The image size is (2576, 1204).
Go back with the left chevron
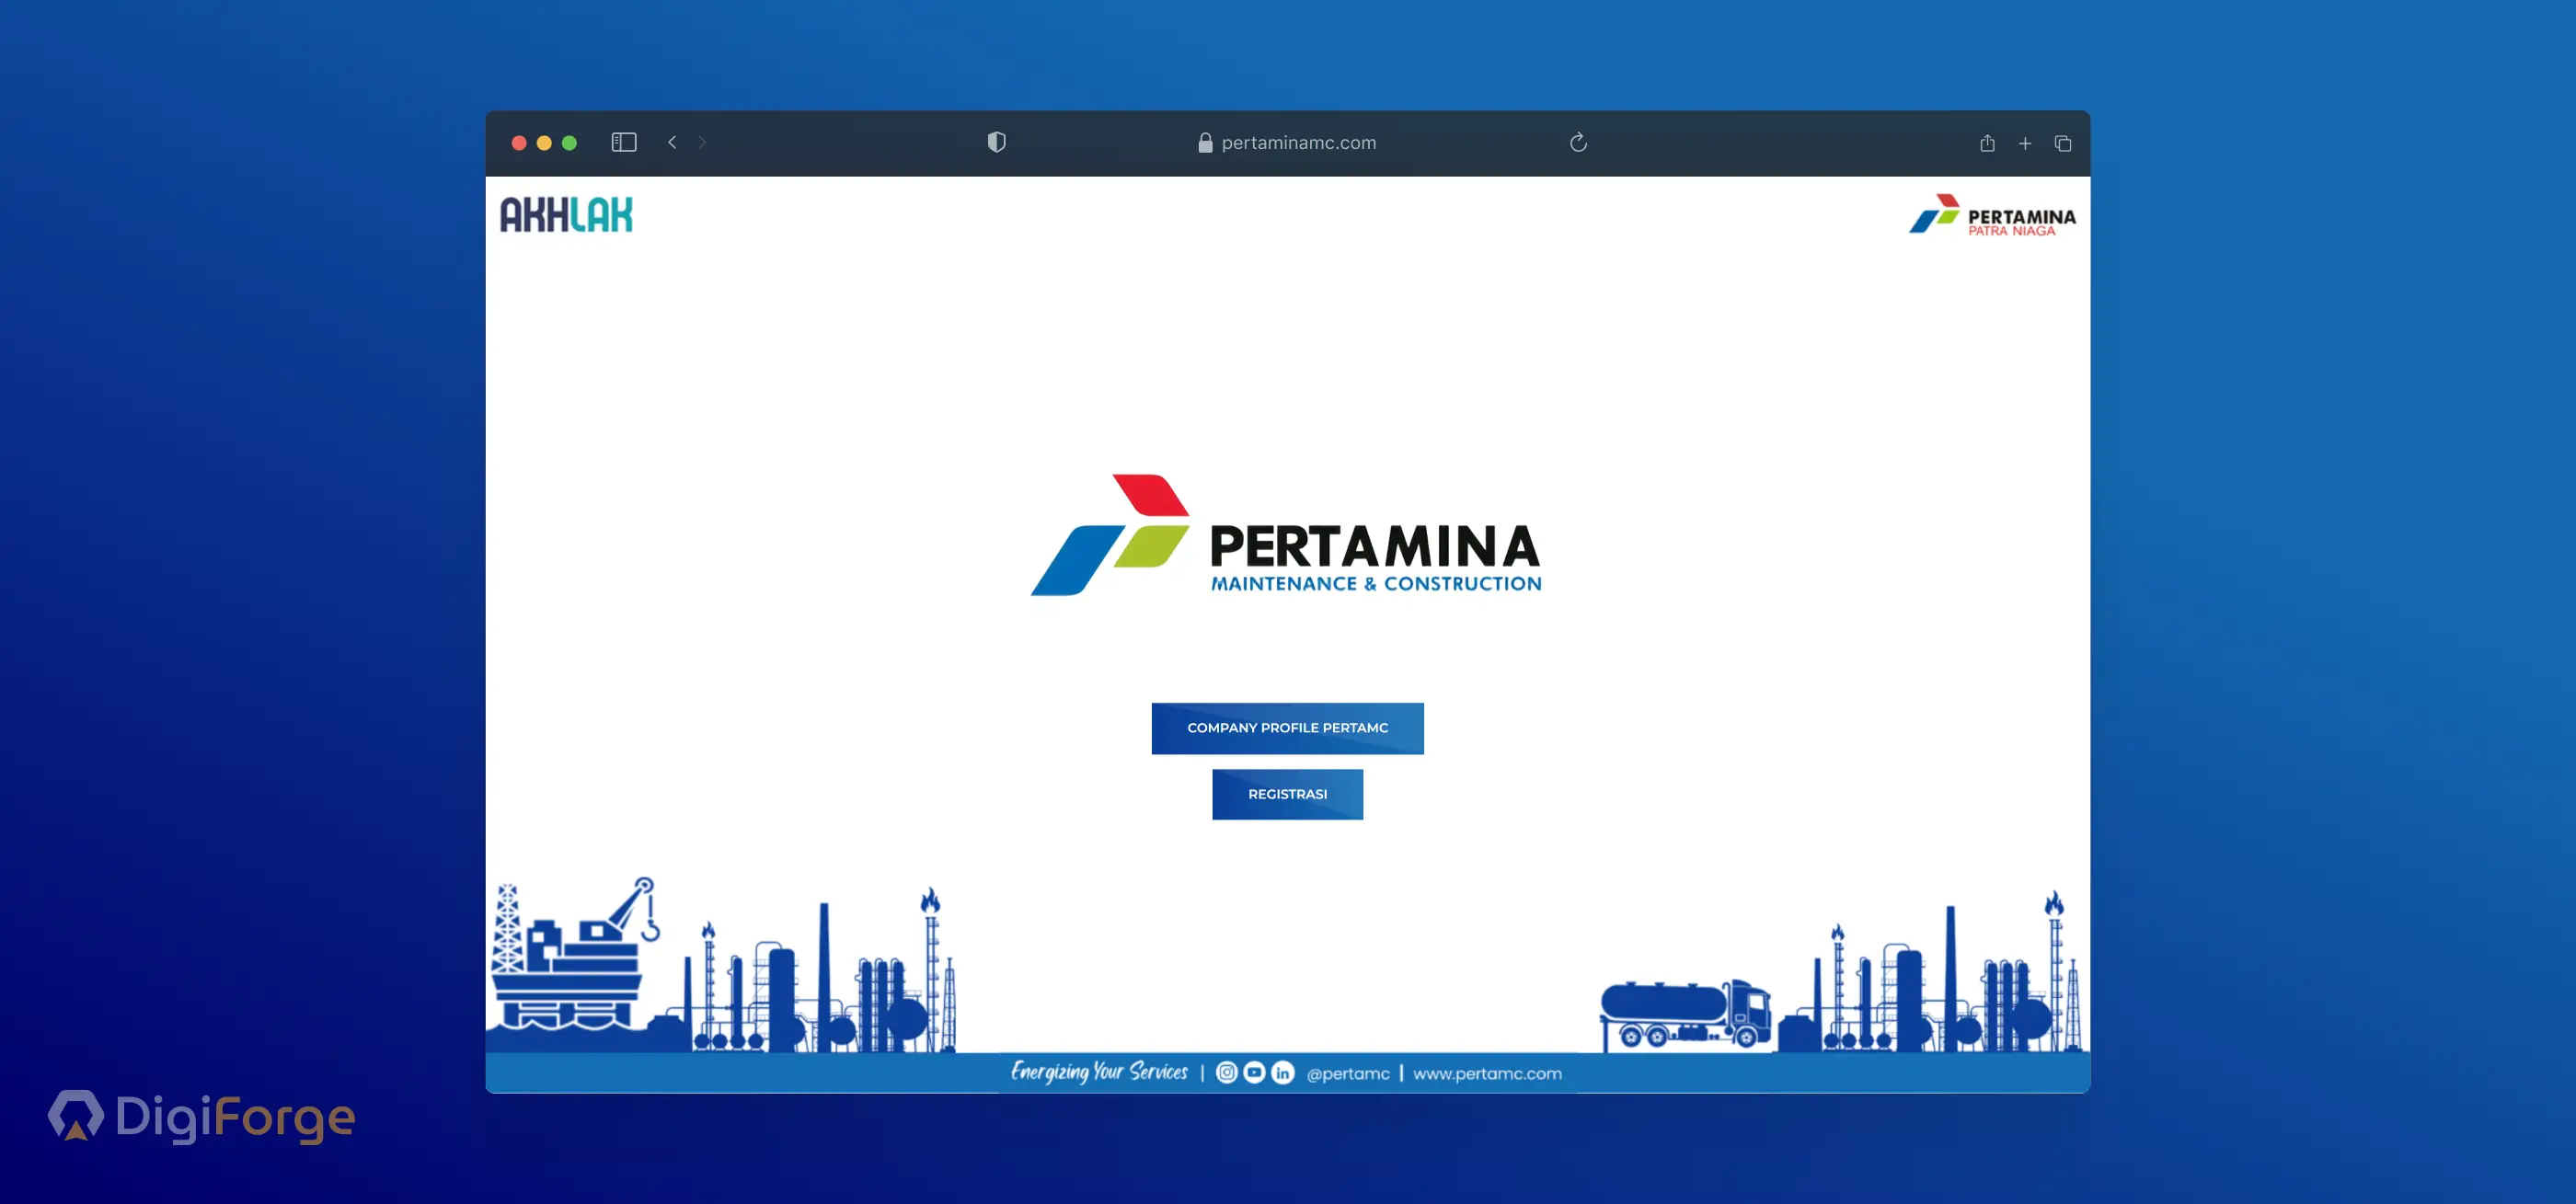coord(672,142)
